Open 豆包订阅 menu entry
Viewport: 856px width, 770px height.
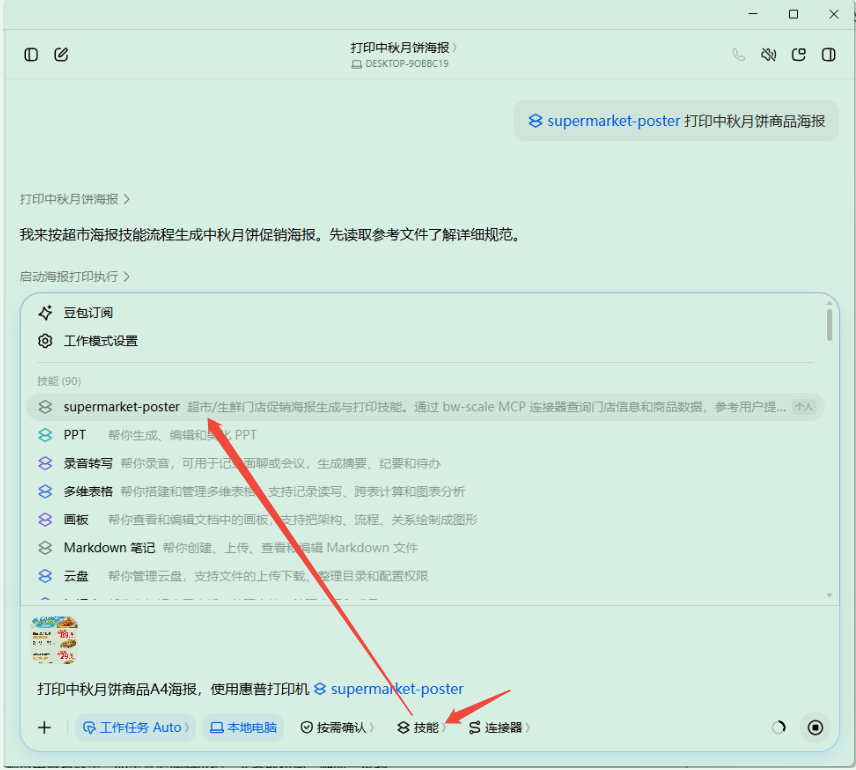click(x=88, y=313)
